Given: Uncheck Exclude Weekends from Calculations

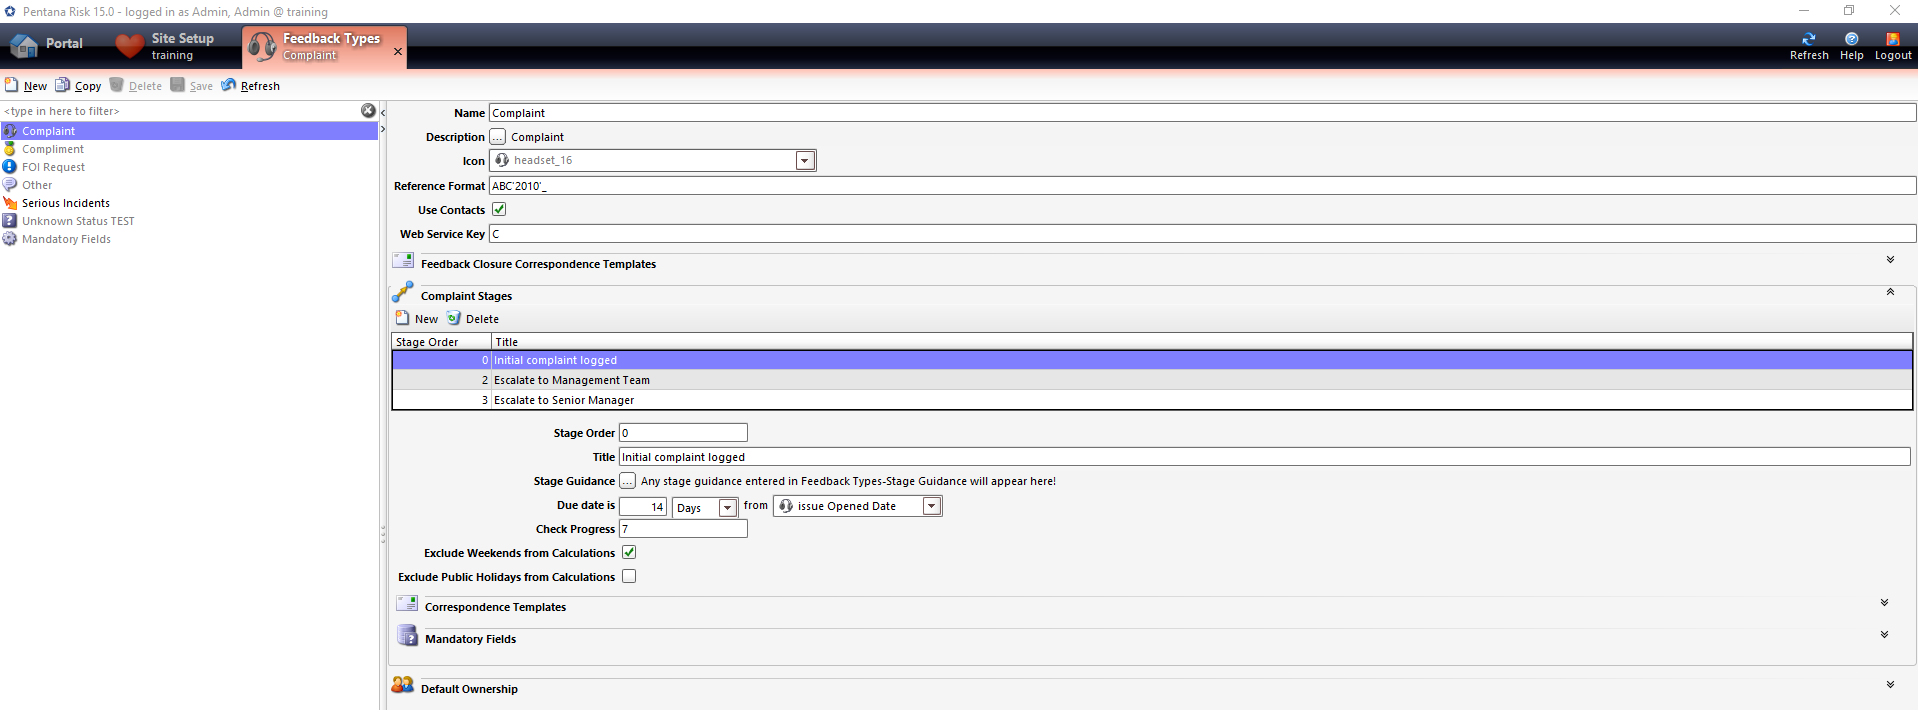Looking at the screenshot, I should (x=629, y=552).
